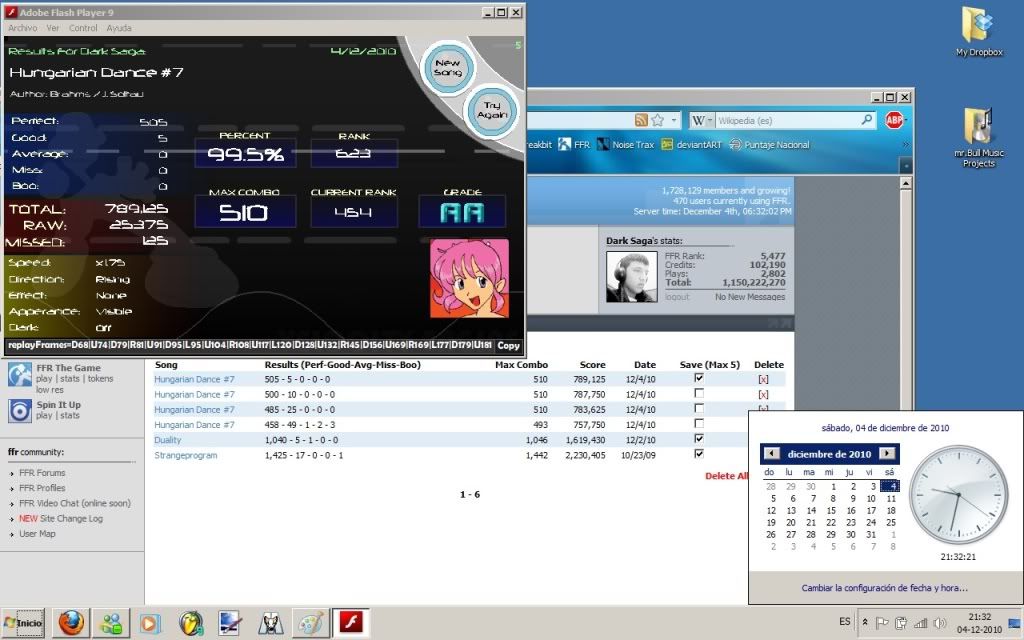Open the My Dropbox desktop folder

[x=978, y=31]
